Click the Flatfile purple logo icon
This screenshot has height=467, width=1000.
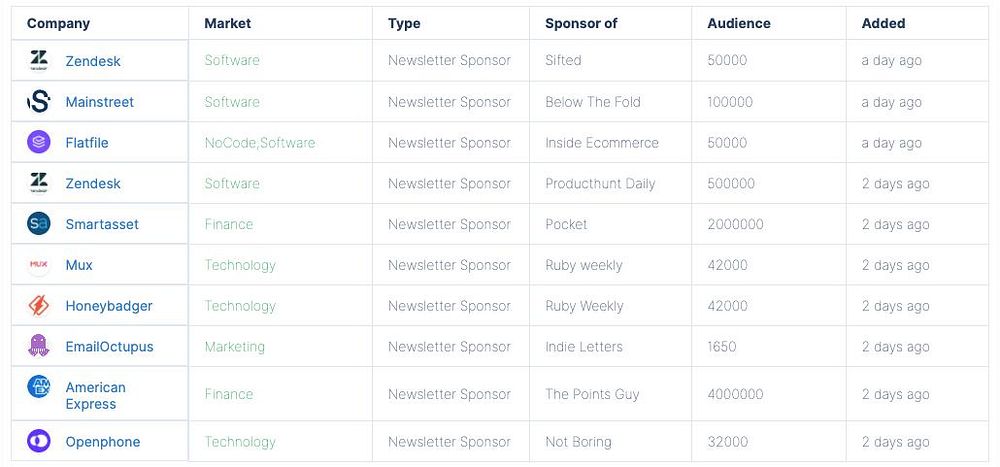click(x=39, y=142)
